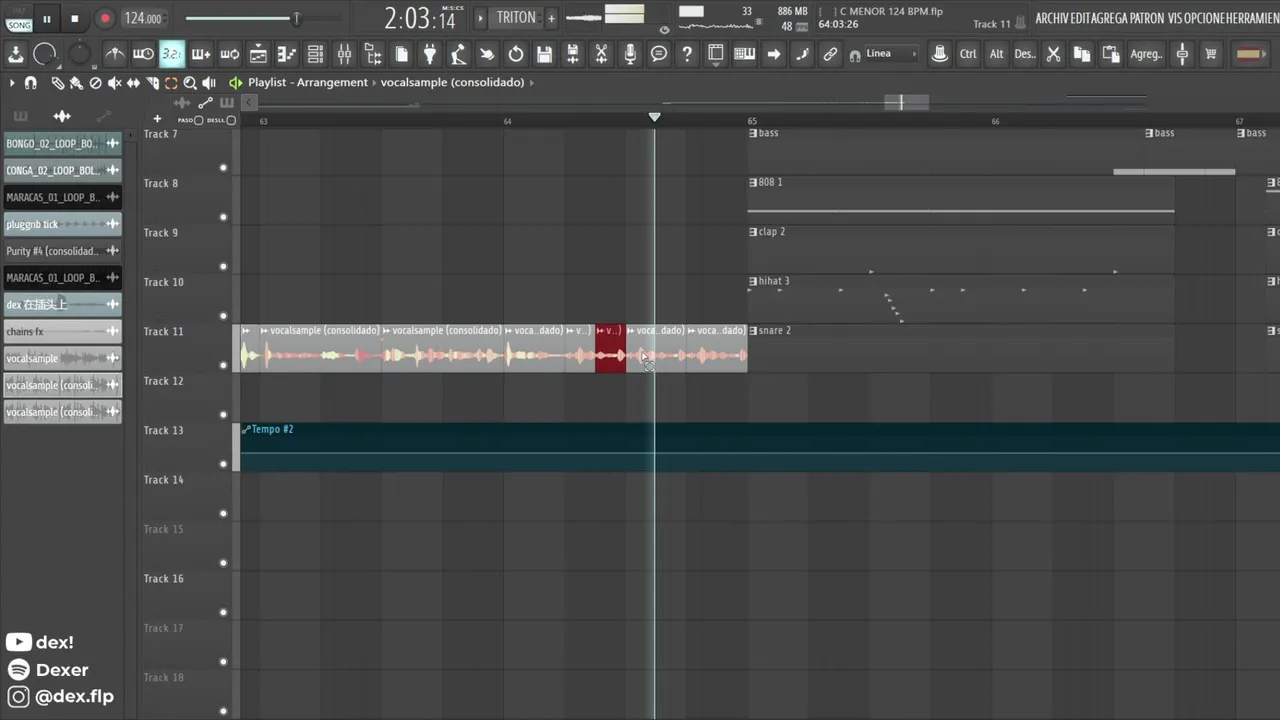The width and height of the screenshot is (1280, 720).
Task: Mute Track 13 with its green dot
Action: point(223,464)
